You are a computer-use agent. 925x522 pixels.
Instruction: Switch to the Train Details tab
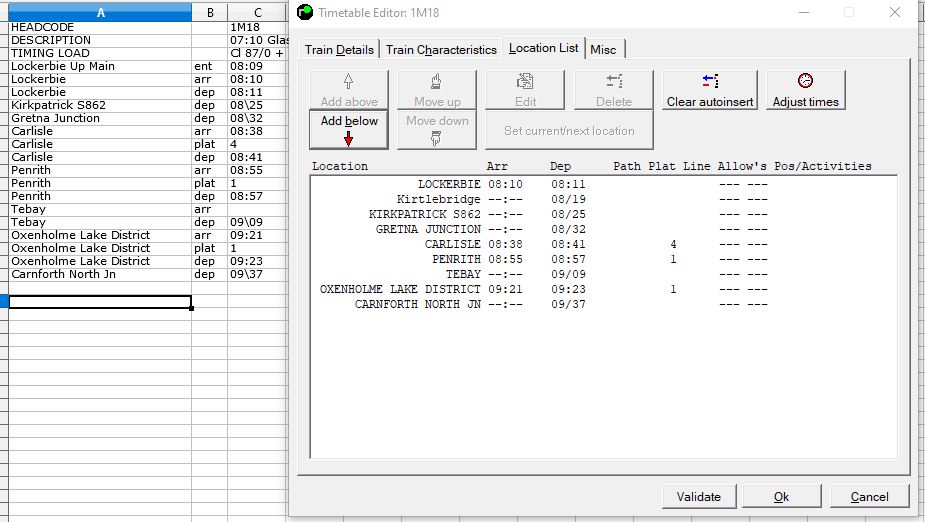click(x=339, y=50)
